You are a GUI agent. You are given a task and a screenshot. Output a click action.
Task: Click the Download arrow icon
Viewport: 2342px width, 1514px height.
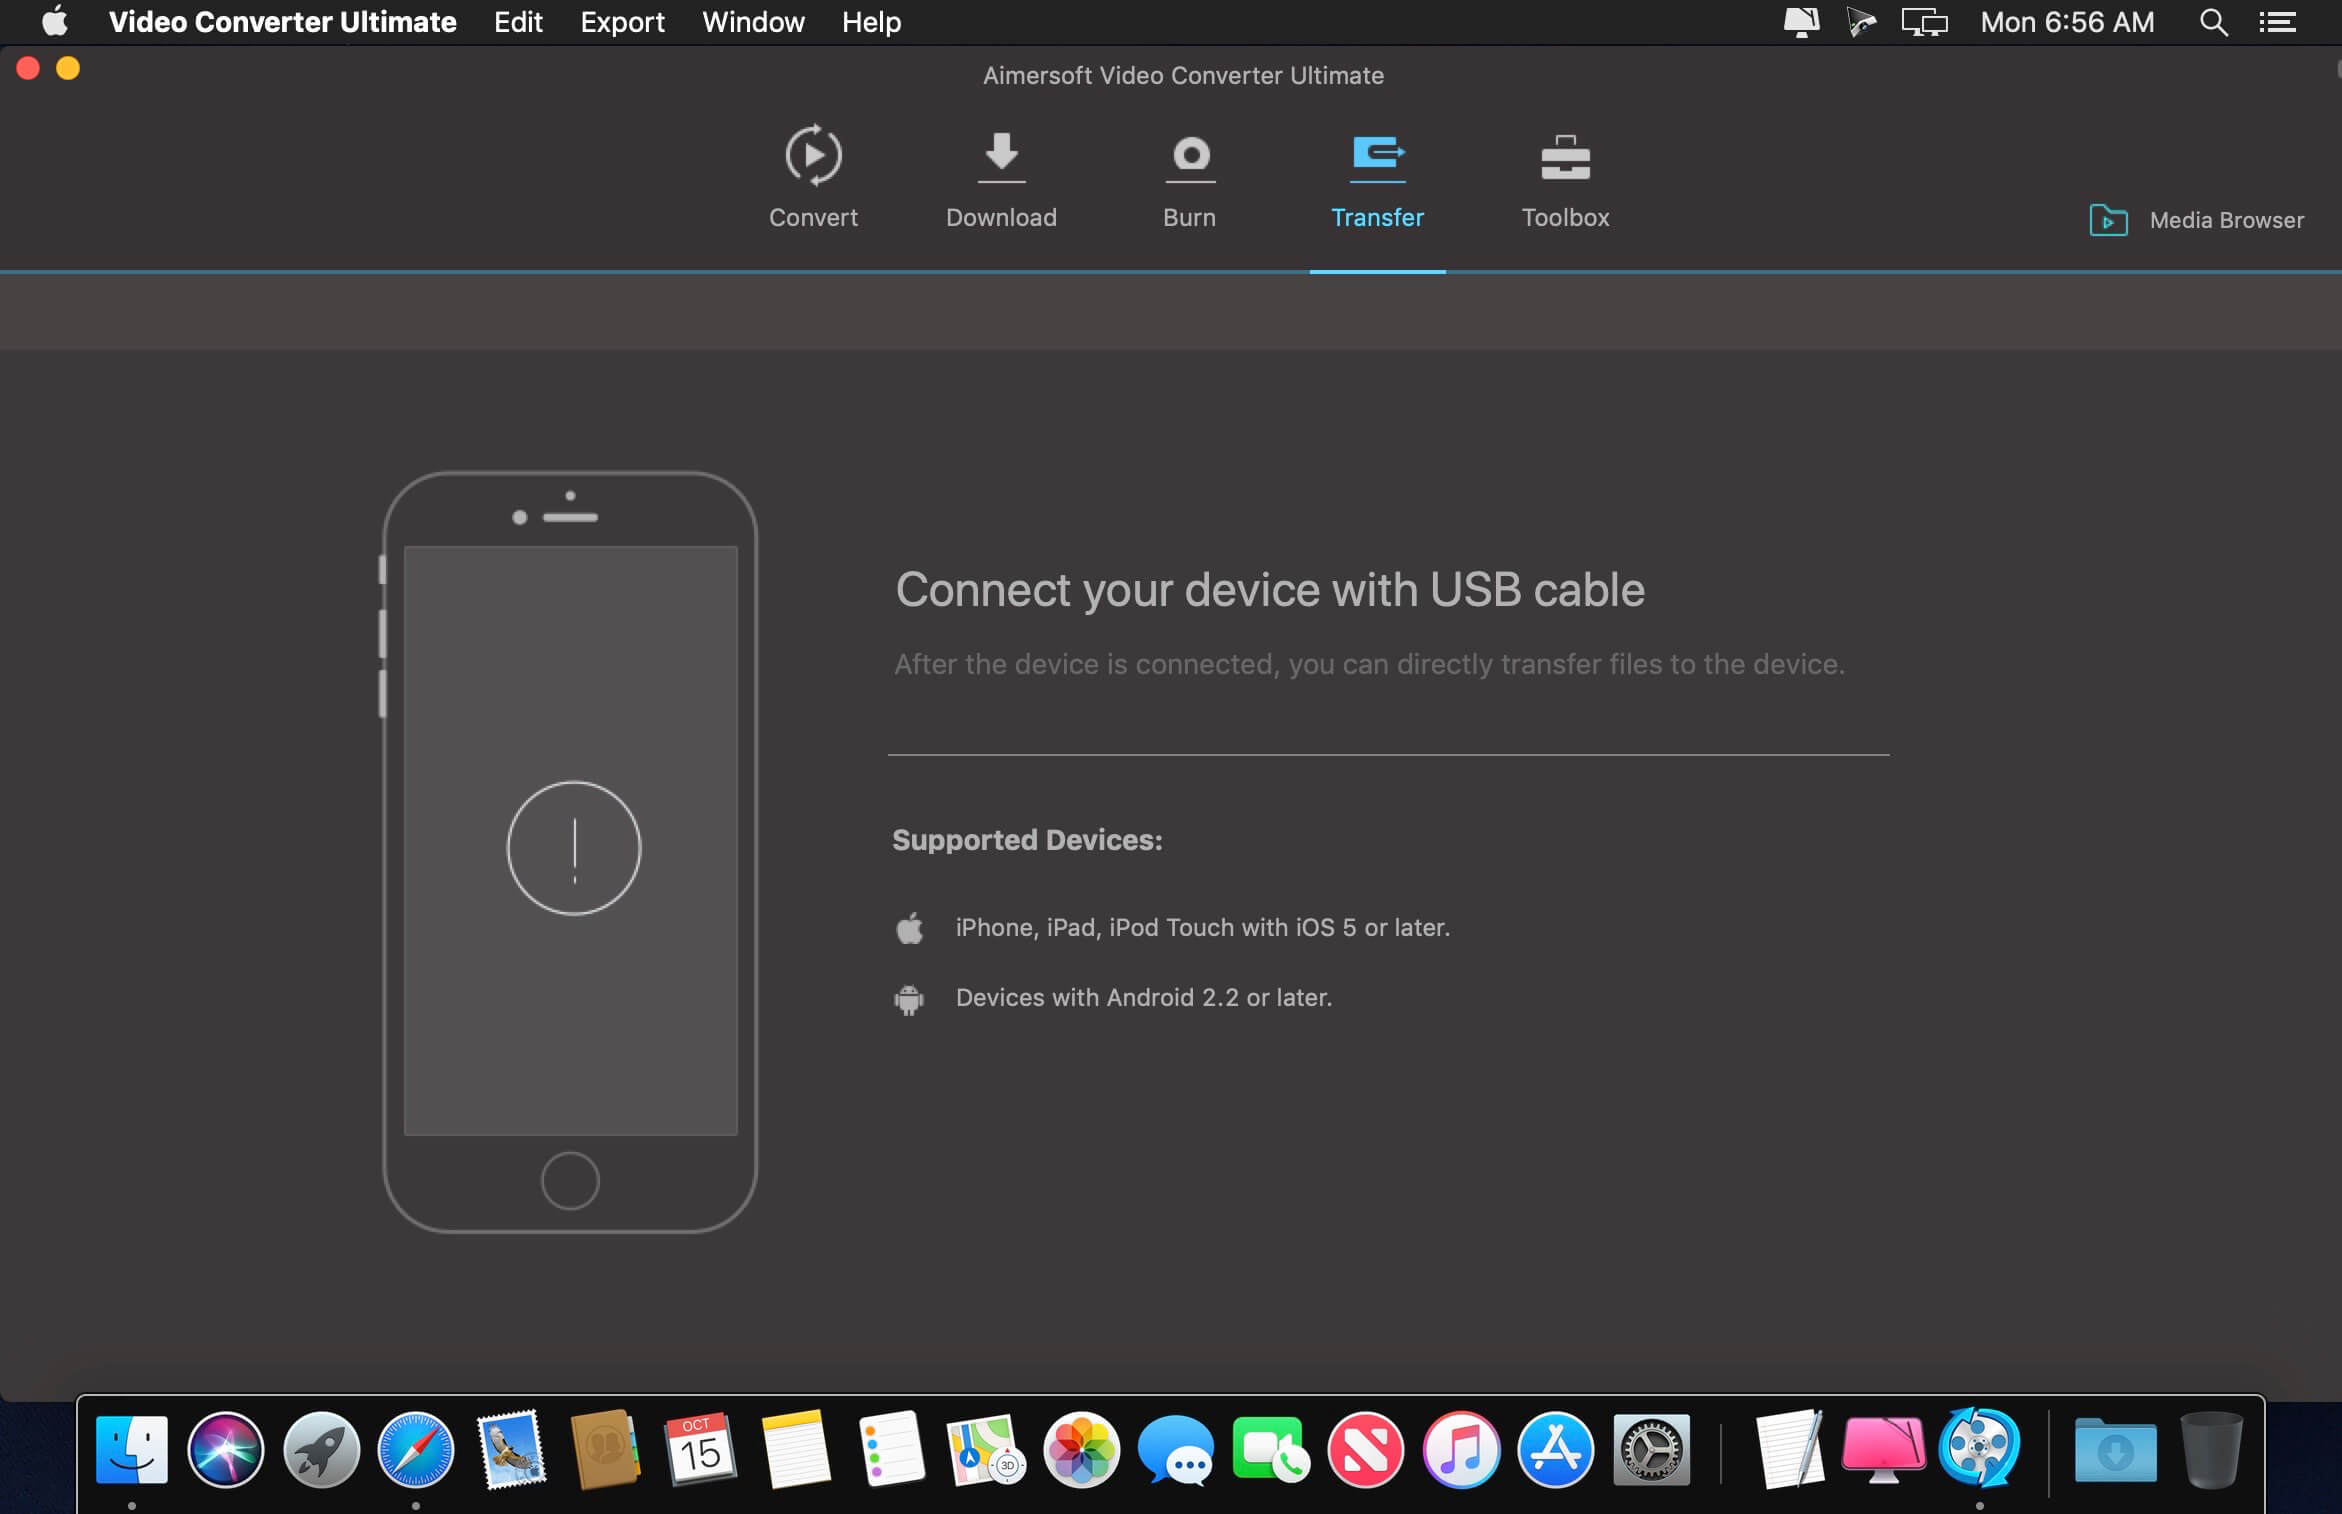(1002, 154)
